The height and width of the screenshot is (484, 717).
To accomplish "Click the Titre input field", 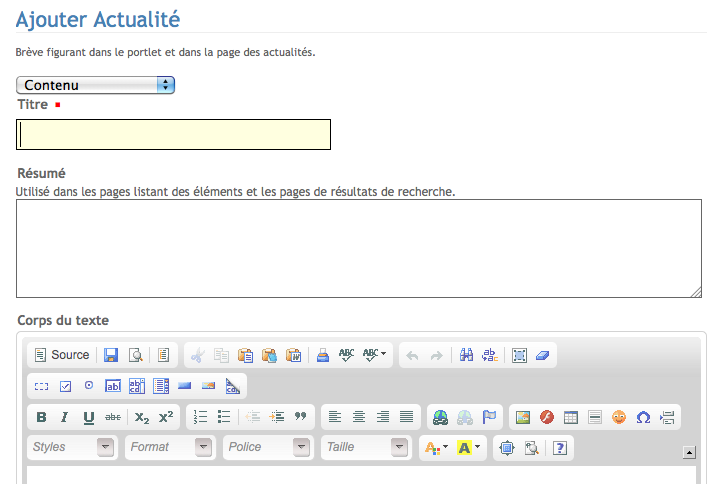I will 173,135.
